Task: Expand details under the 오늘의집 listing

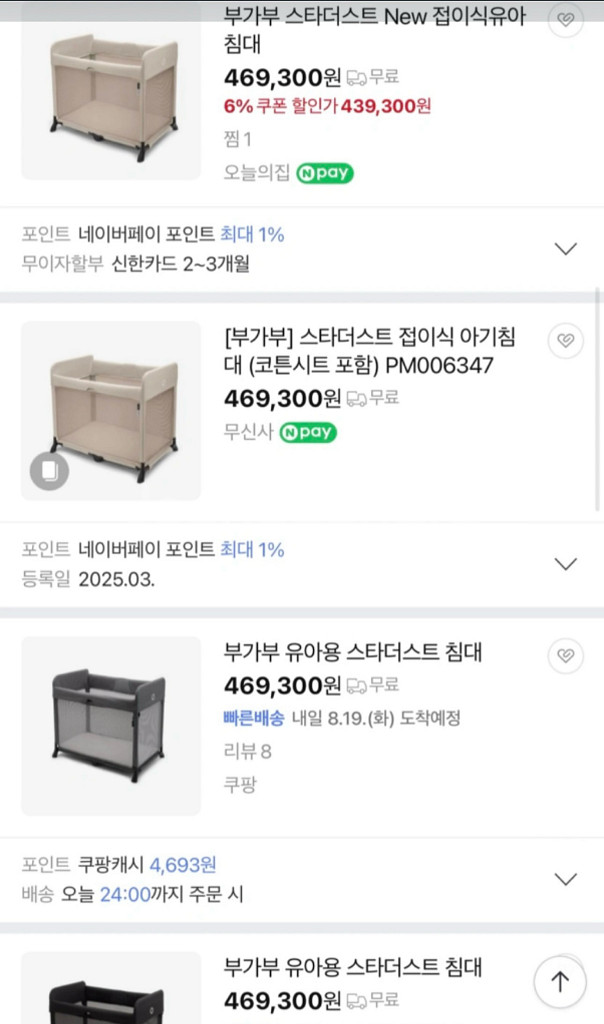Action: 566,249
